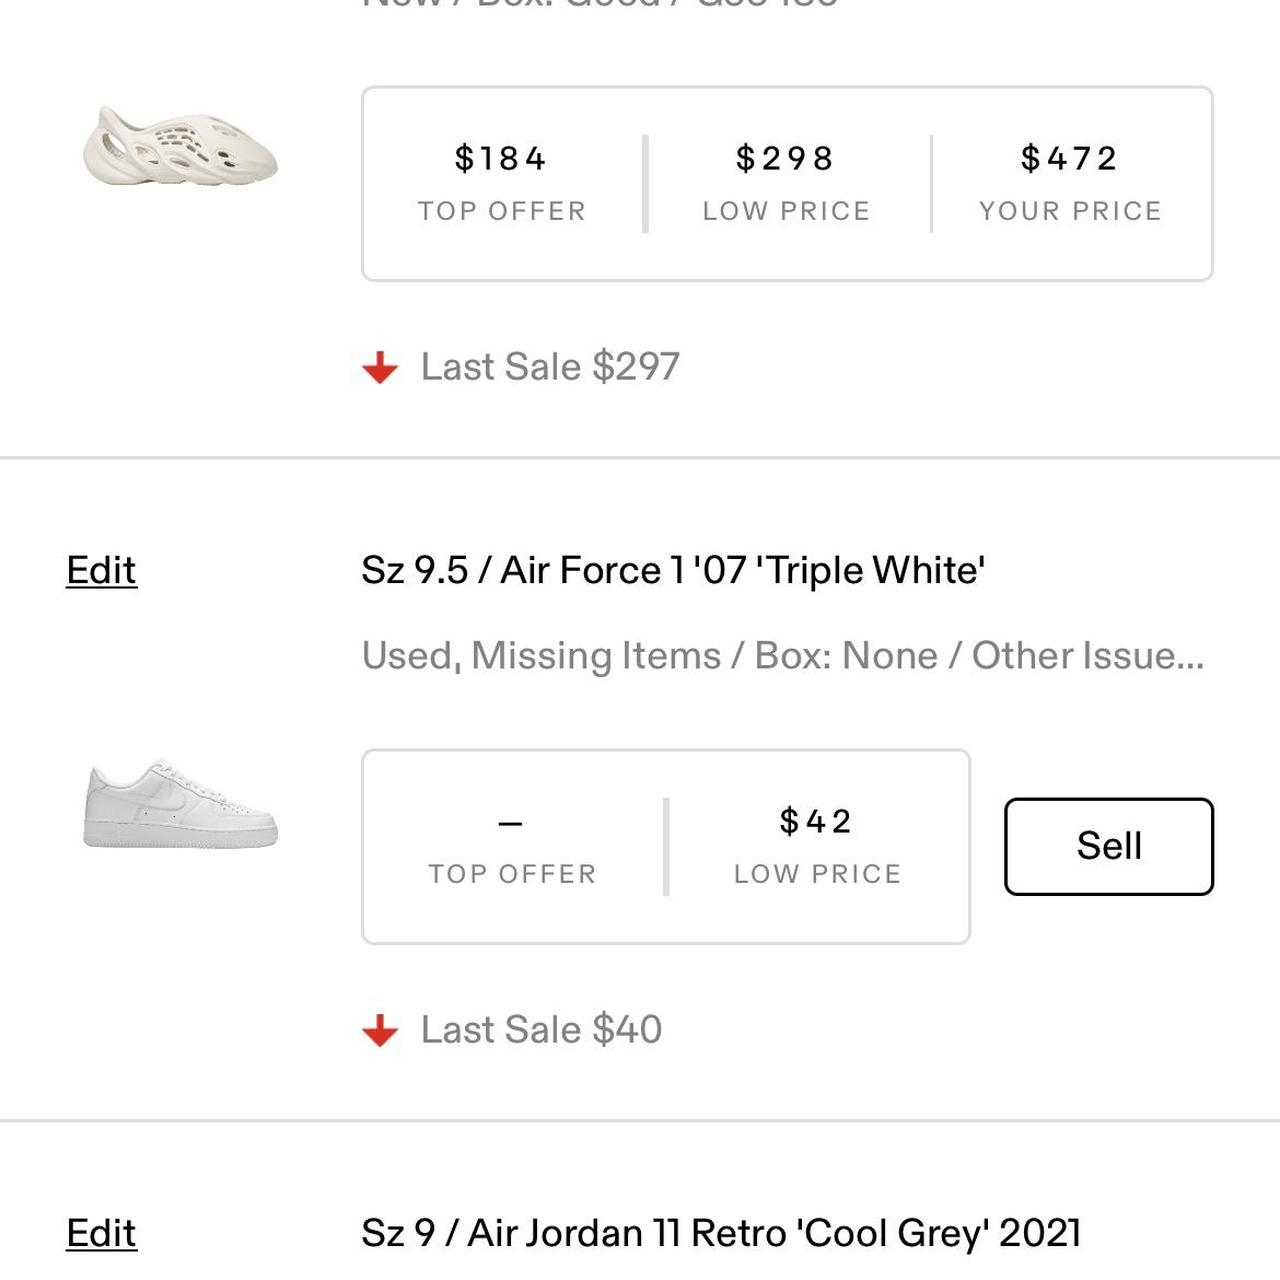Click the empty Top Offer dash for Air Force 1
Screen dimensions: 1280x1280
pos(513,821)
